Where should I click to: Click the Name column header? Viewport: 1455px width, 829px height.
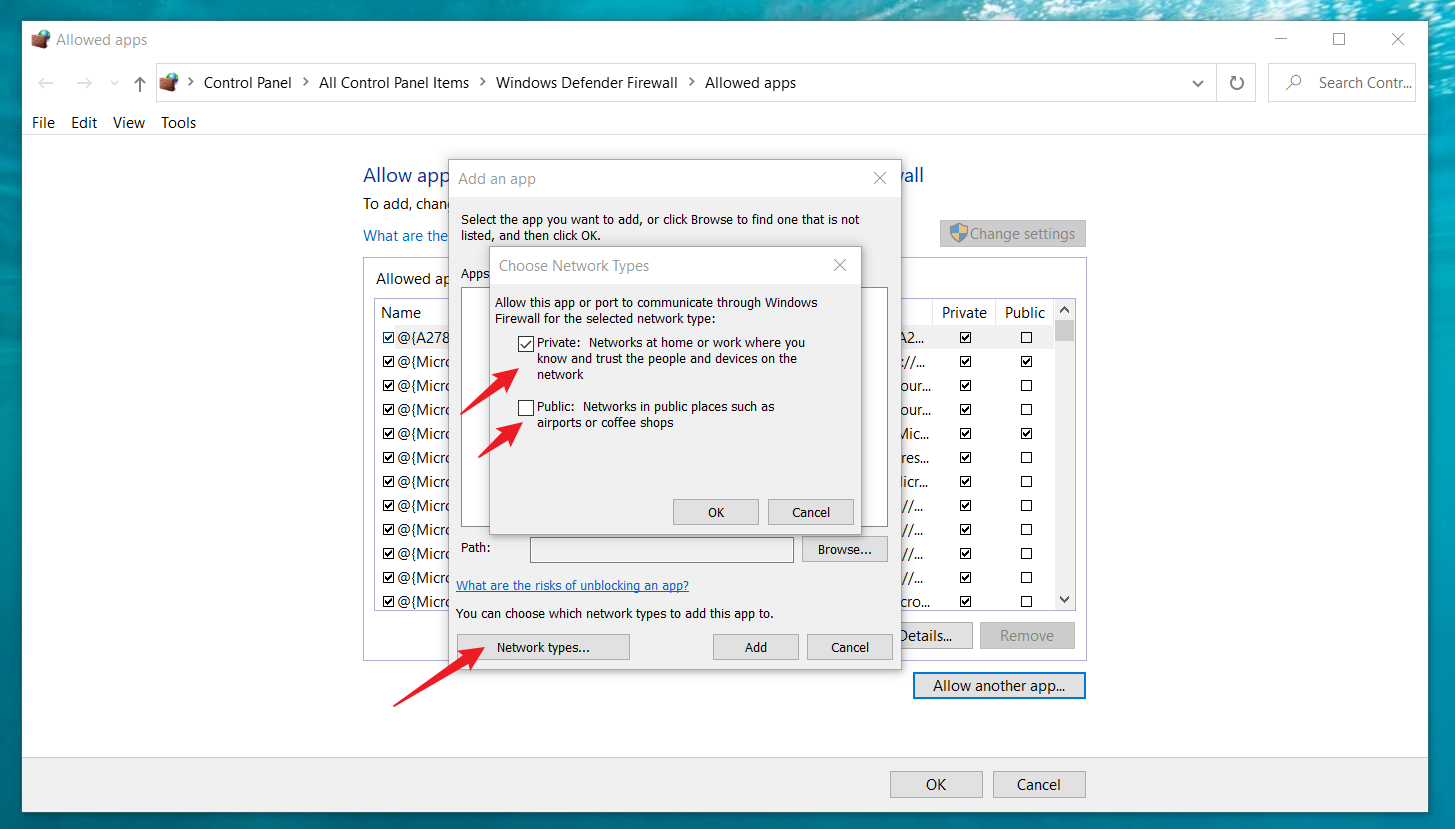tap(401, 312)
